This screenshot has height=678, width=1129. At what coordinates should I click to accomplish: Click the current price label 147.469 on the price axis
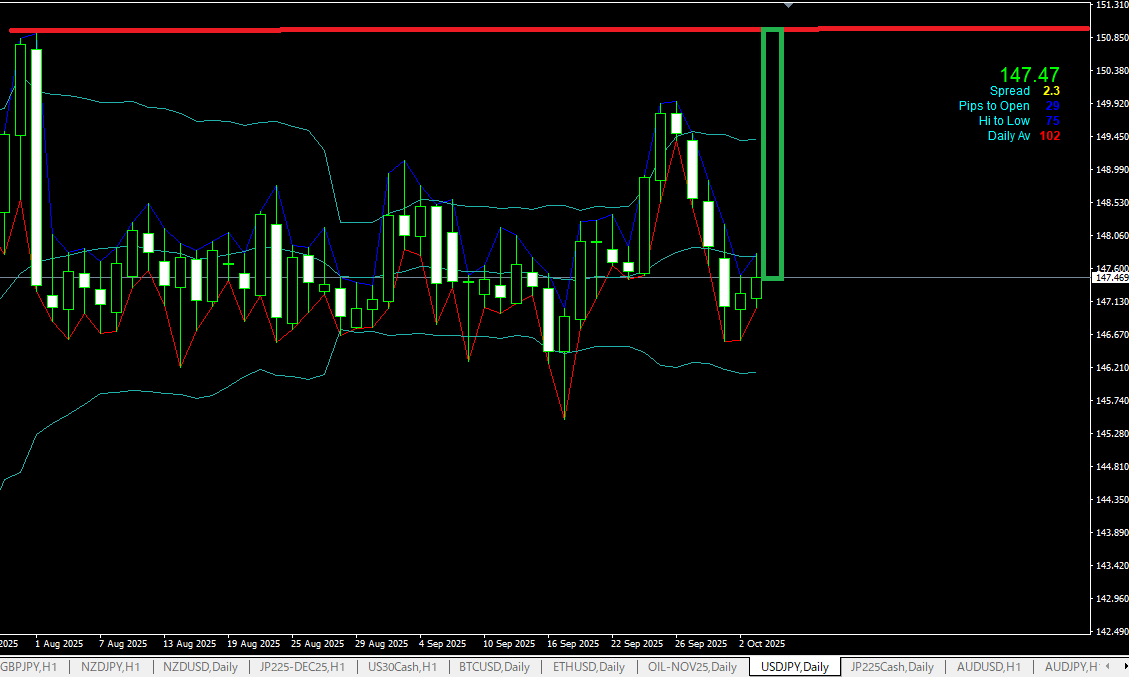pyautogui.click(x=1110, y=277)
